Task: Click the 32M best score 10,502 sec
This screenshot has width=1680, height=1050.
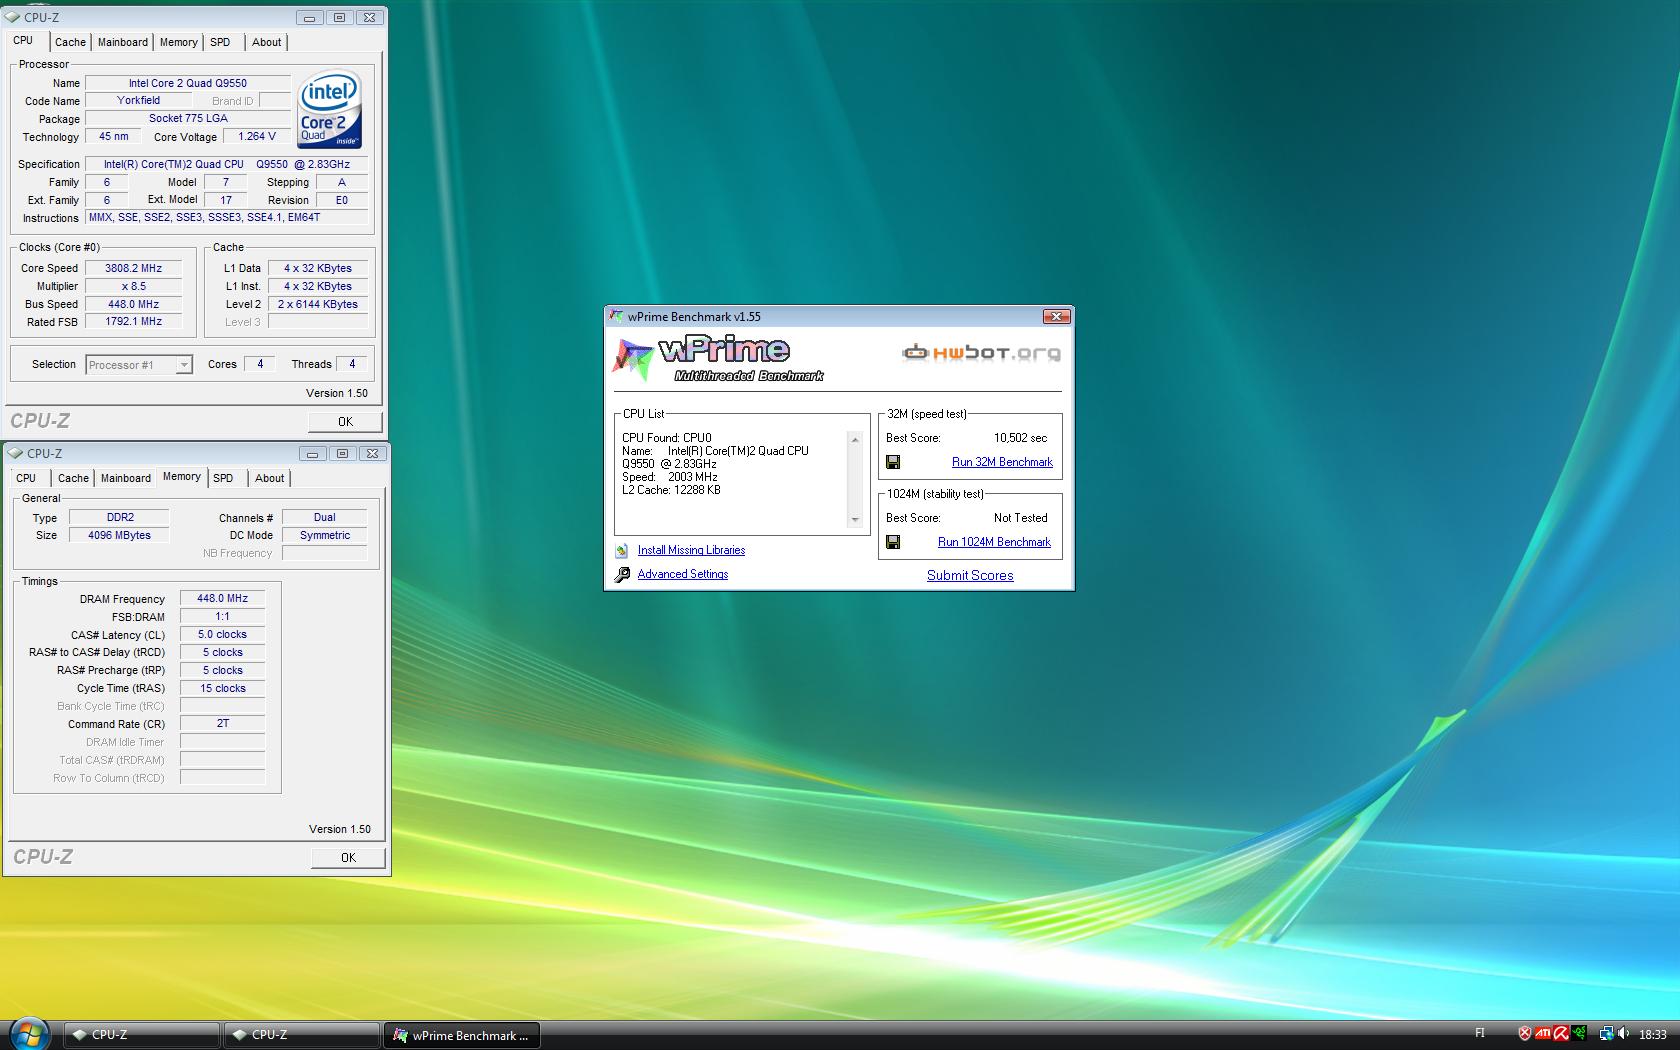Action: click(x=1020, y=438)
